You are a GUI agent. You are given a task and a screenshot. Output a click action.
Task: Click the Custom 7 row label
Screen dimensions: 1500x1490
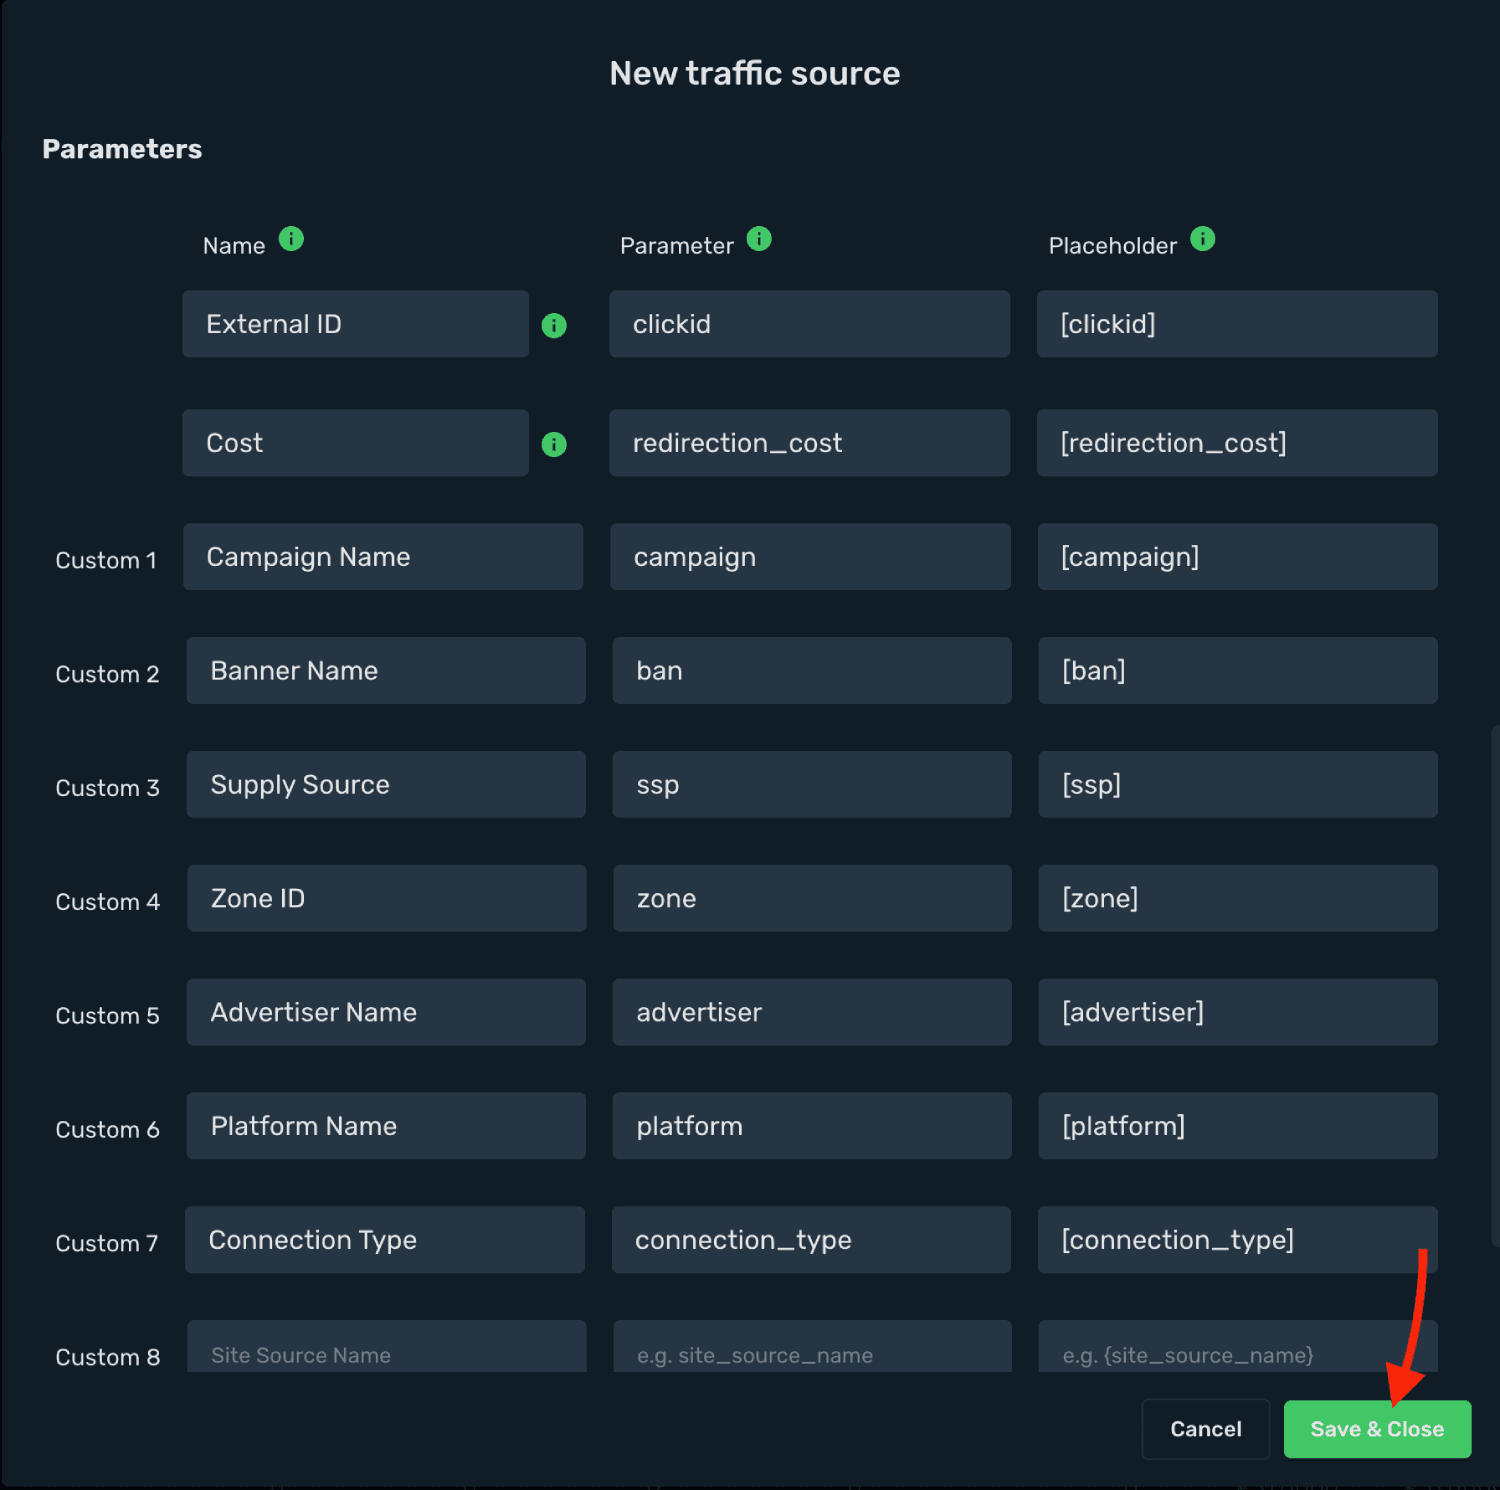106,1243
